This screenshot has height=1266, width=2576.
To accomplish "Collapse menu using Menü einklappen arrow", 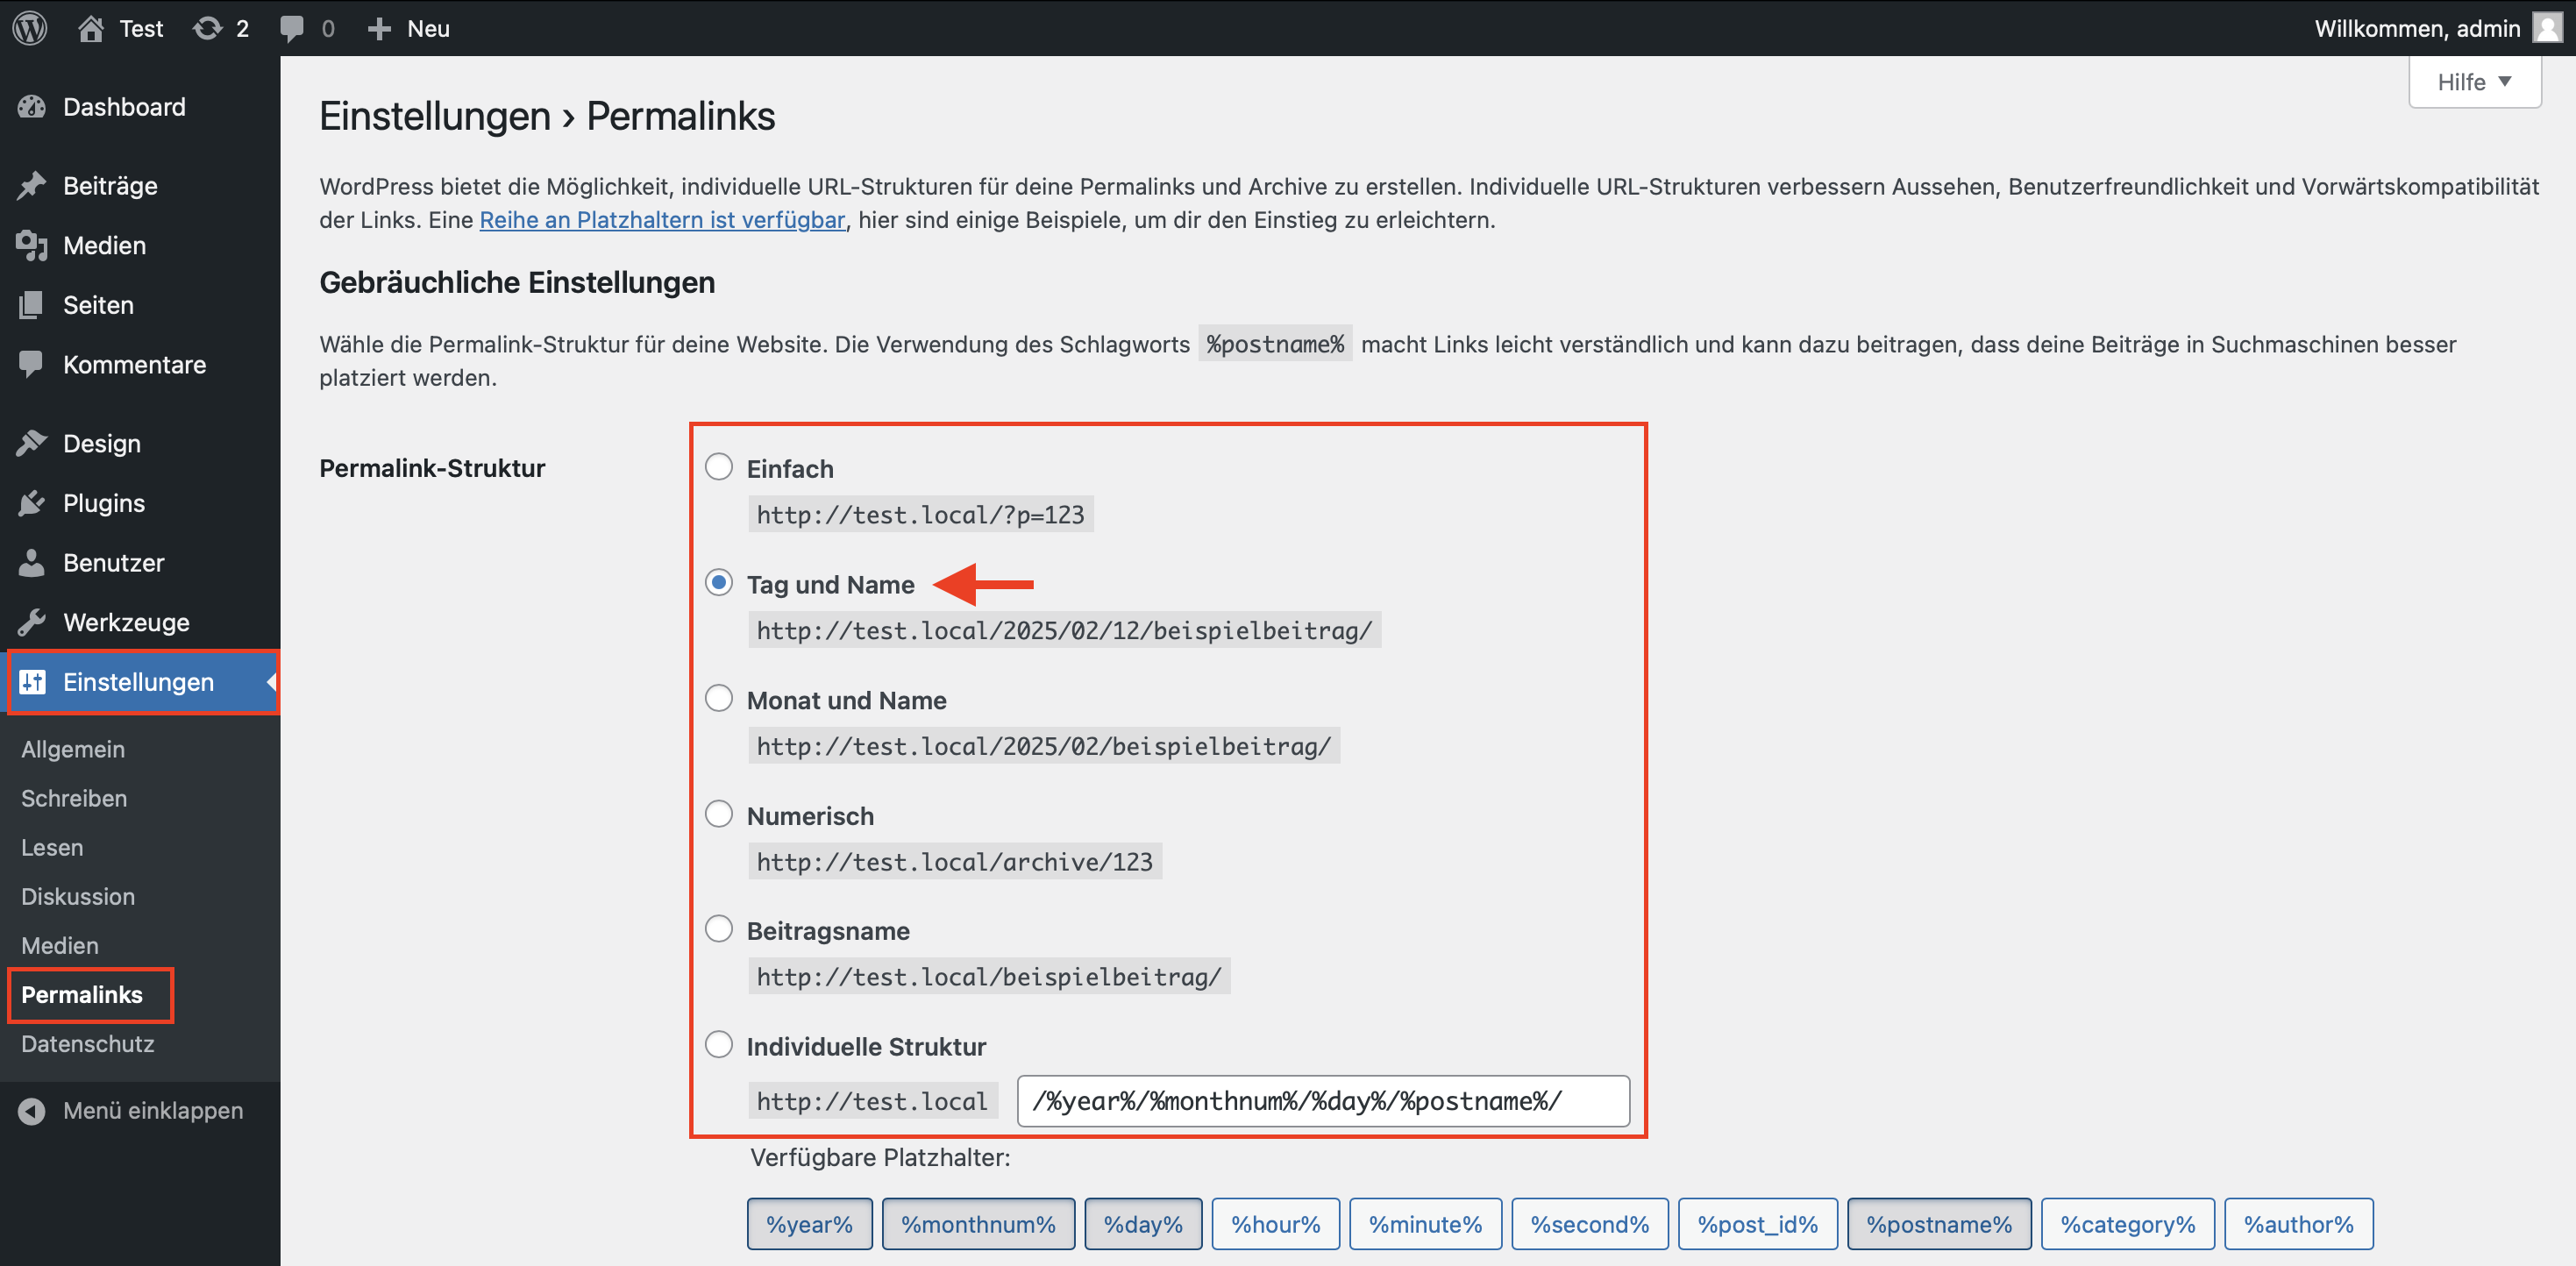I will tap(32, 1111).
